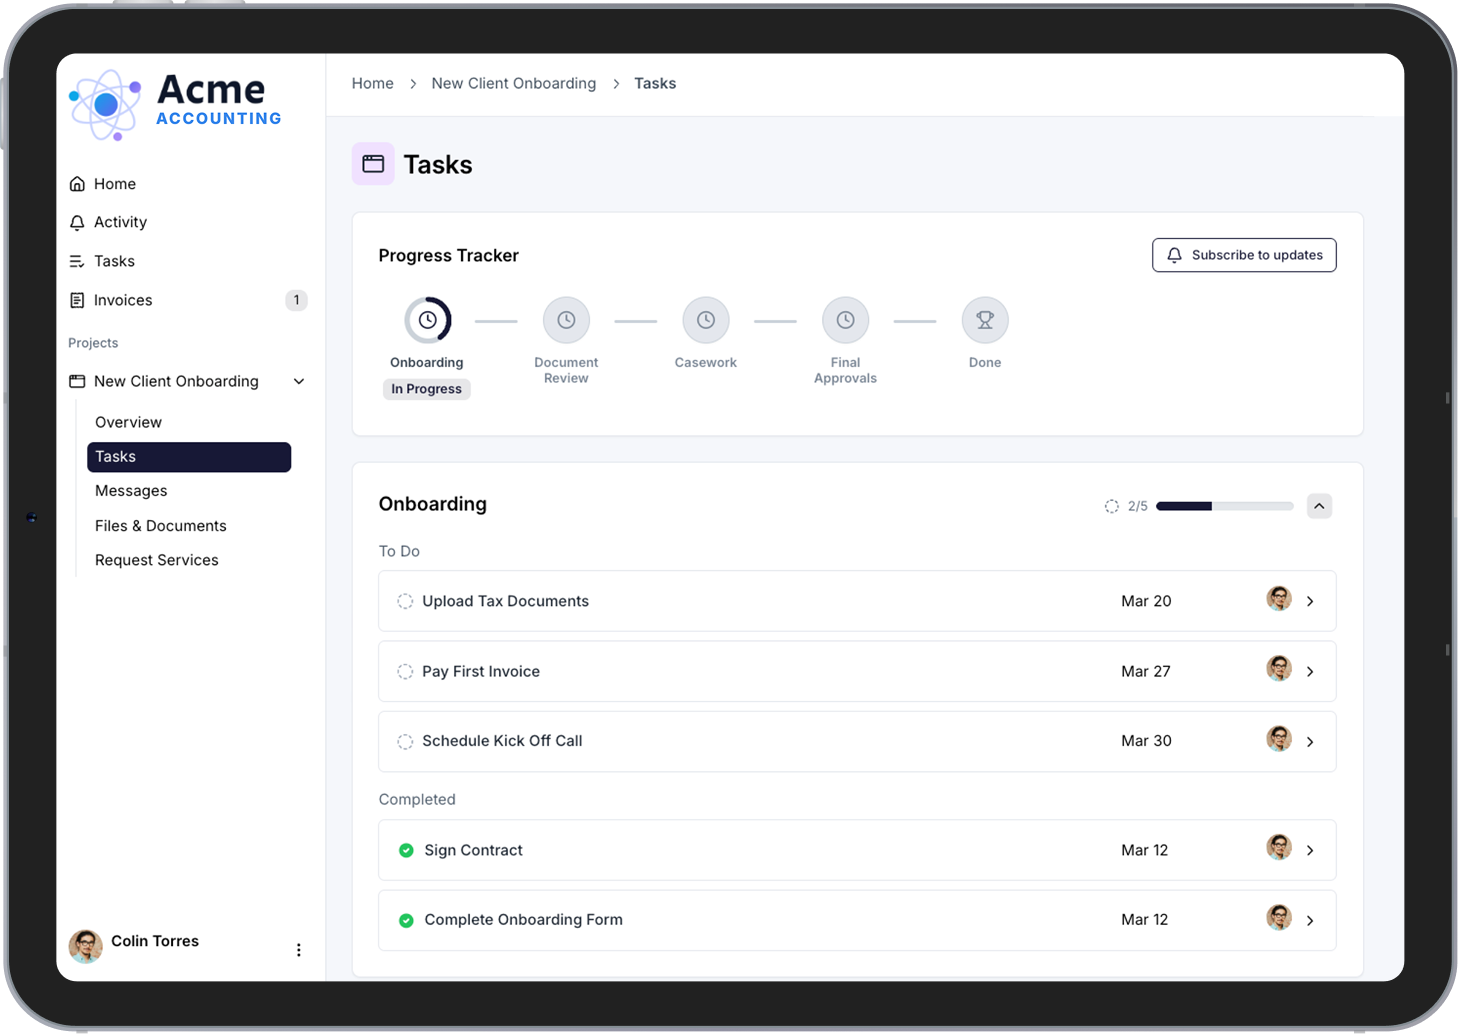Viewport: 1458px width, 1034px height.
Task: Click the Invoices count badge showing 1
Action: (296, 300)
